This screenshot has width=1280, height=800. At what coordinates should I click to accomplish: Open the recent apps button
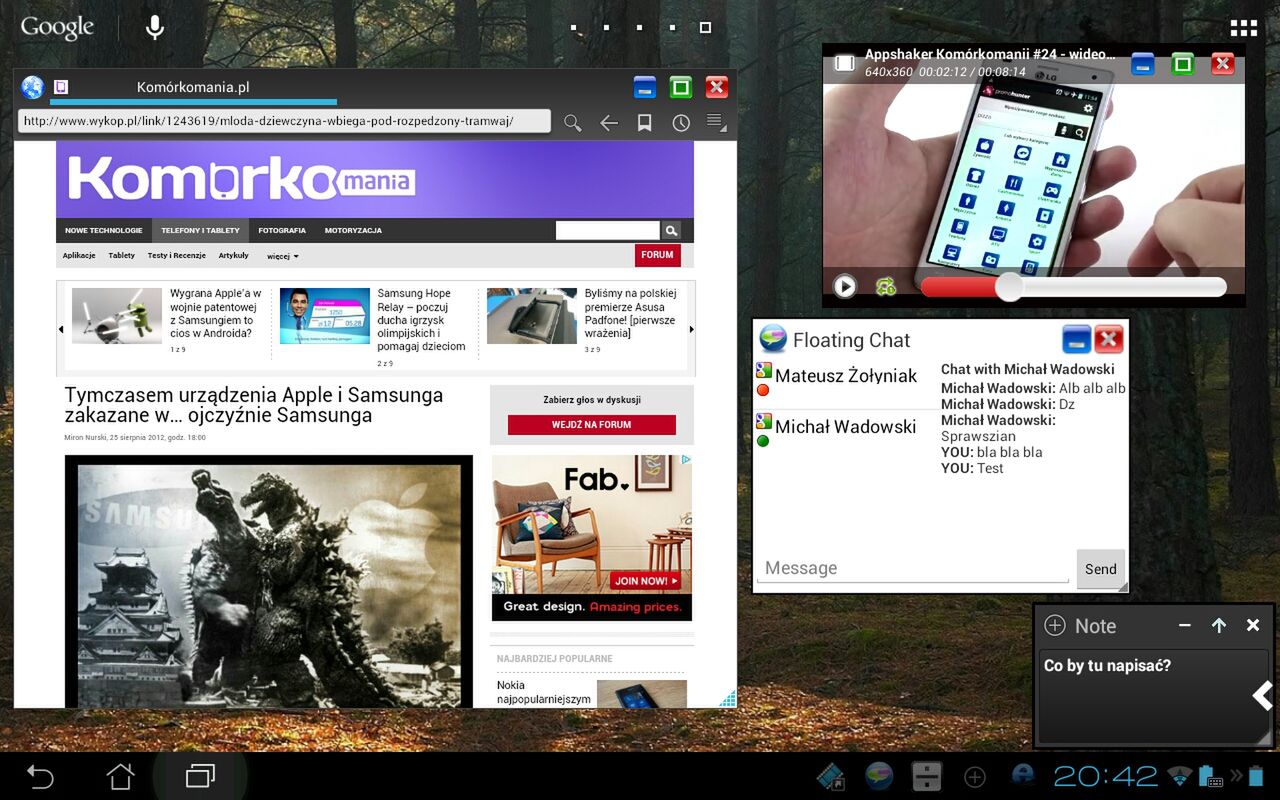[200, 777]
